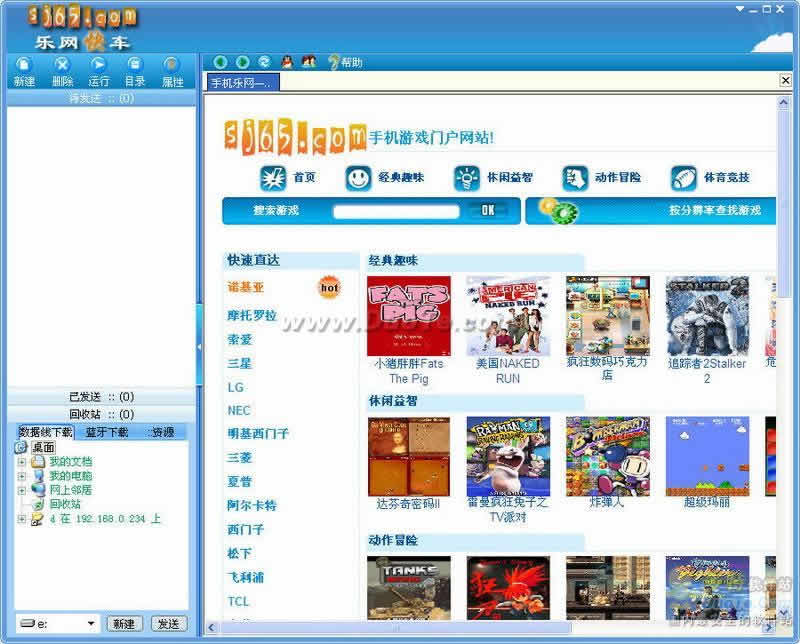800x644 pixels.
Task: Select 回收站 in the folder tree
Action: click(x=65, y=504)
